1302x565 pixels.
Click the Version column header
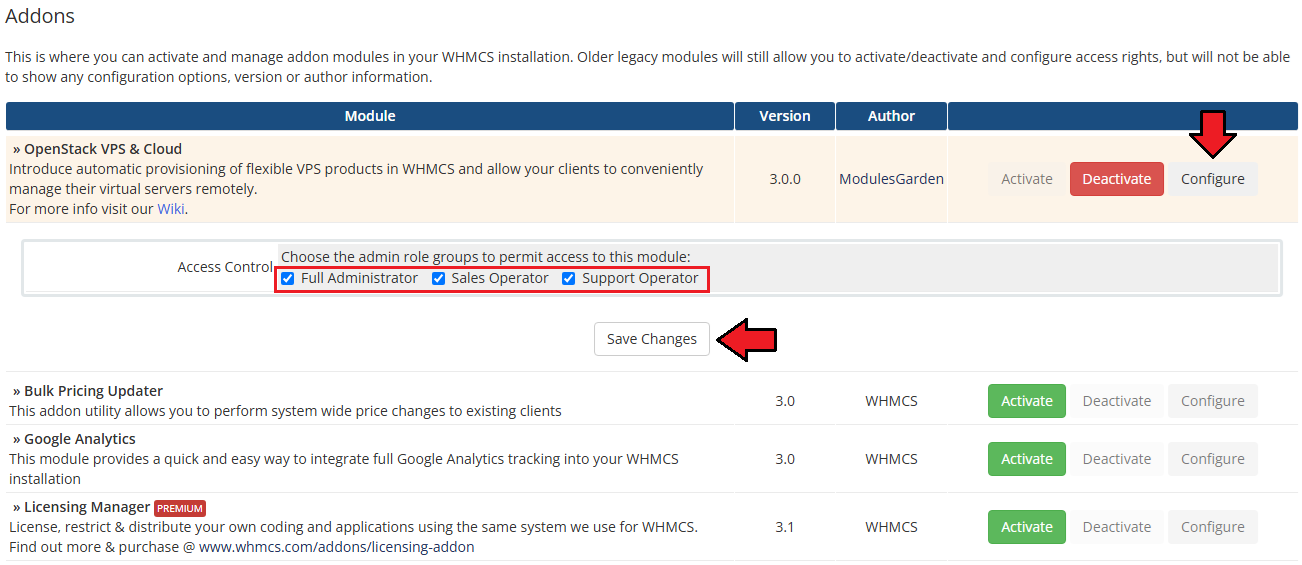click(x=784, y=116)
